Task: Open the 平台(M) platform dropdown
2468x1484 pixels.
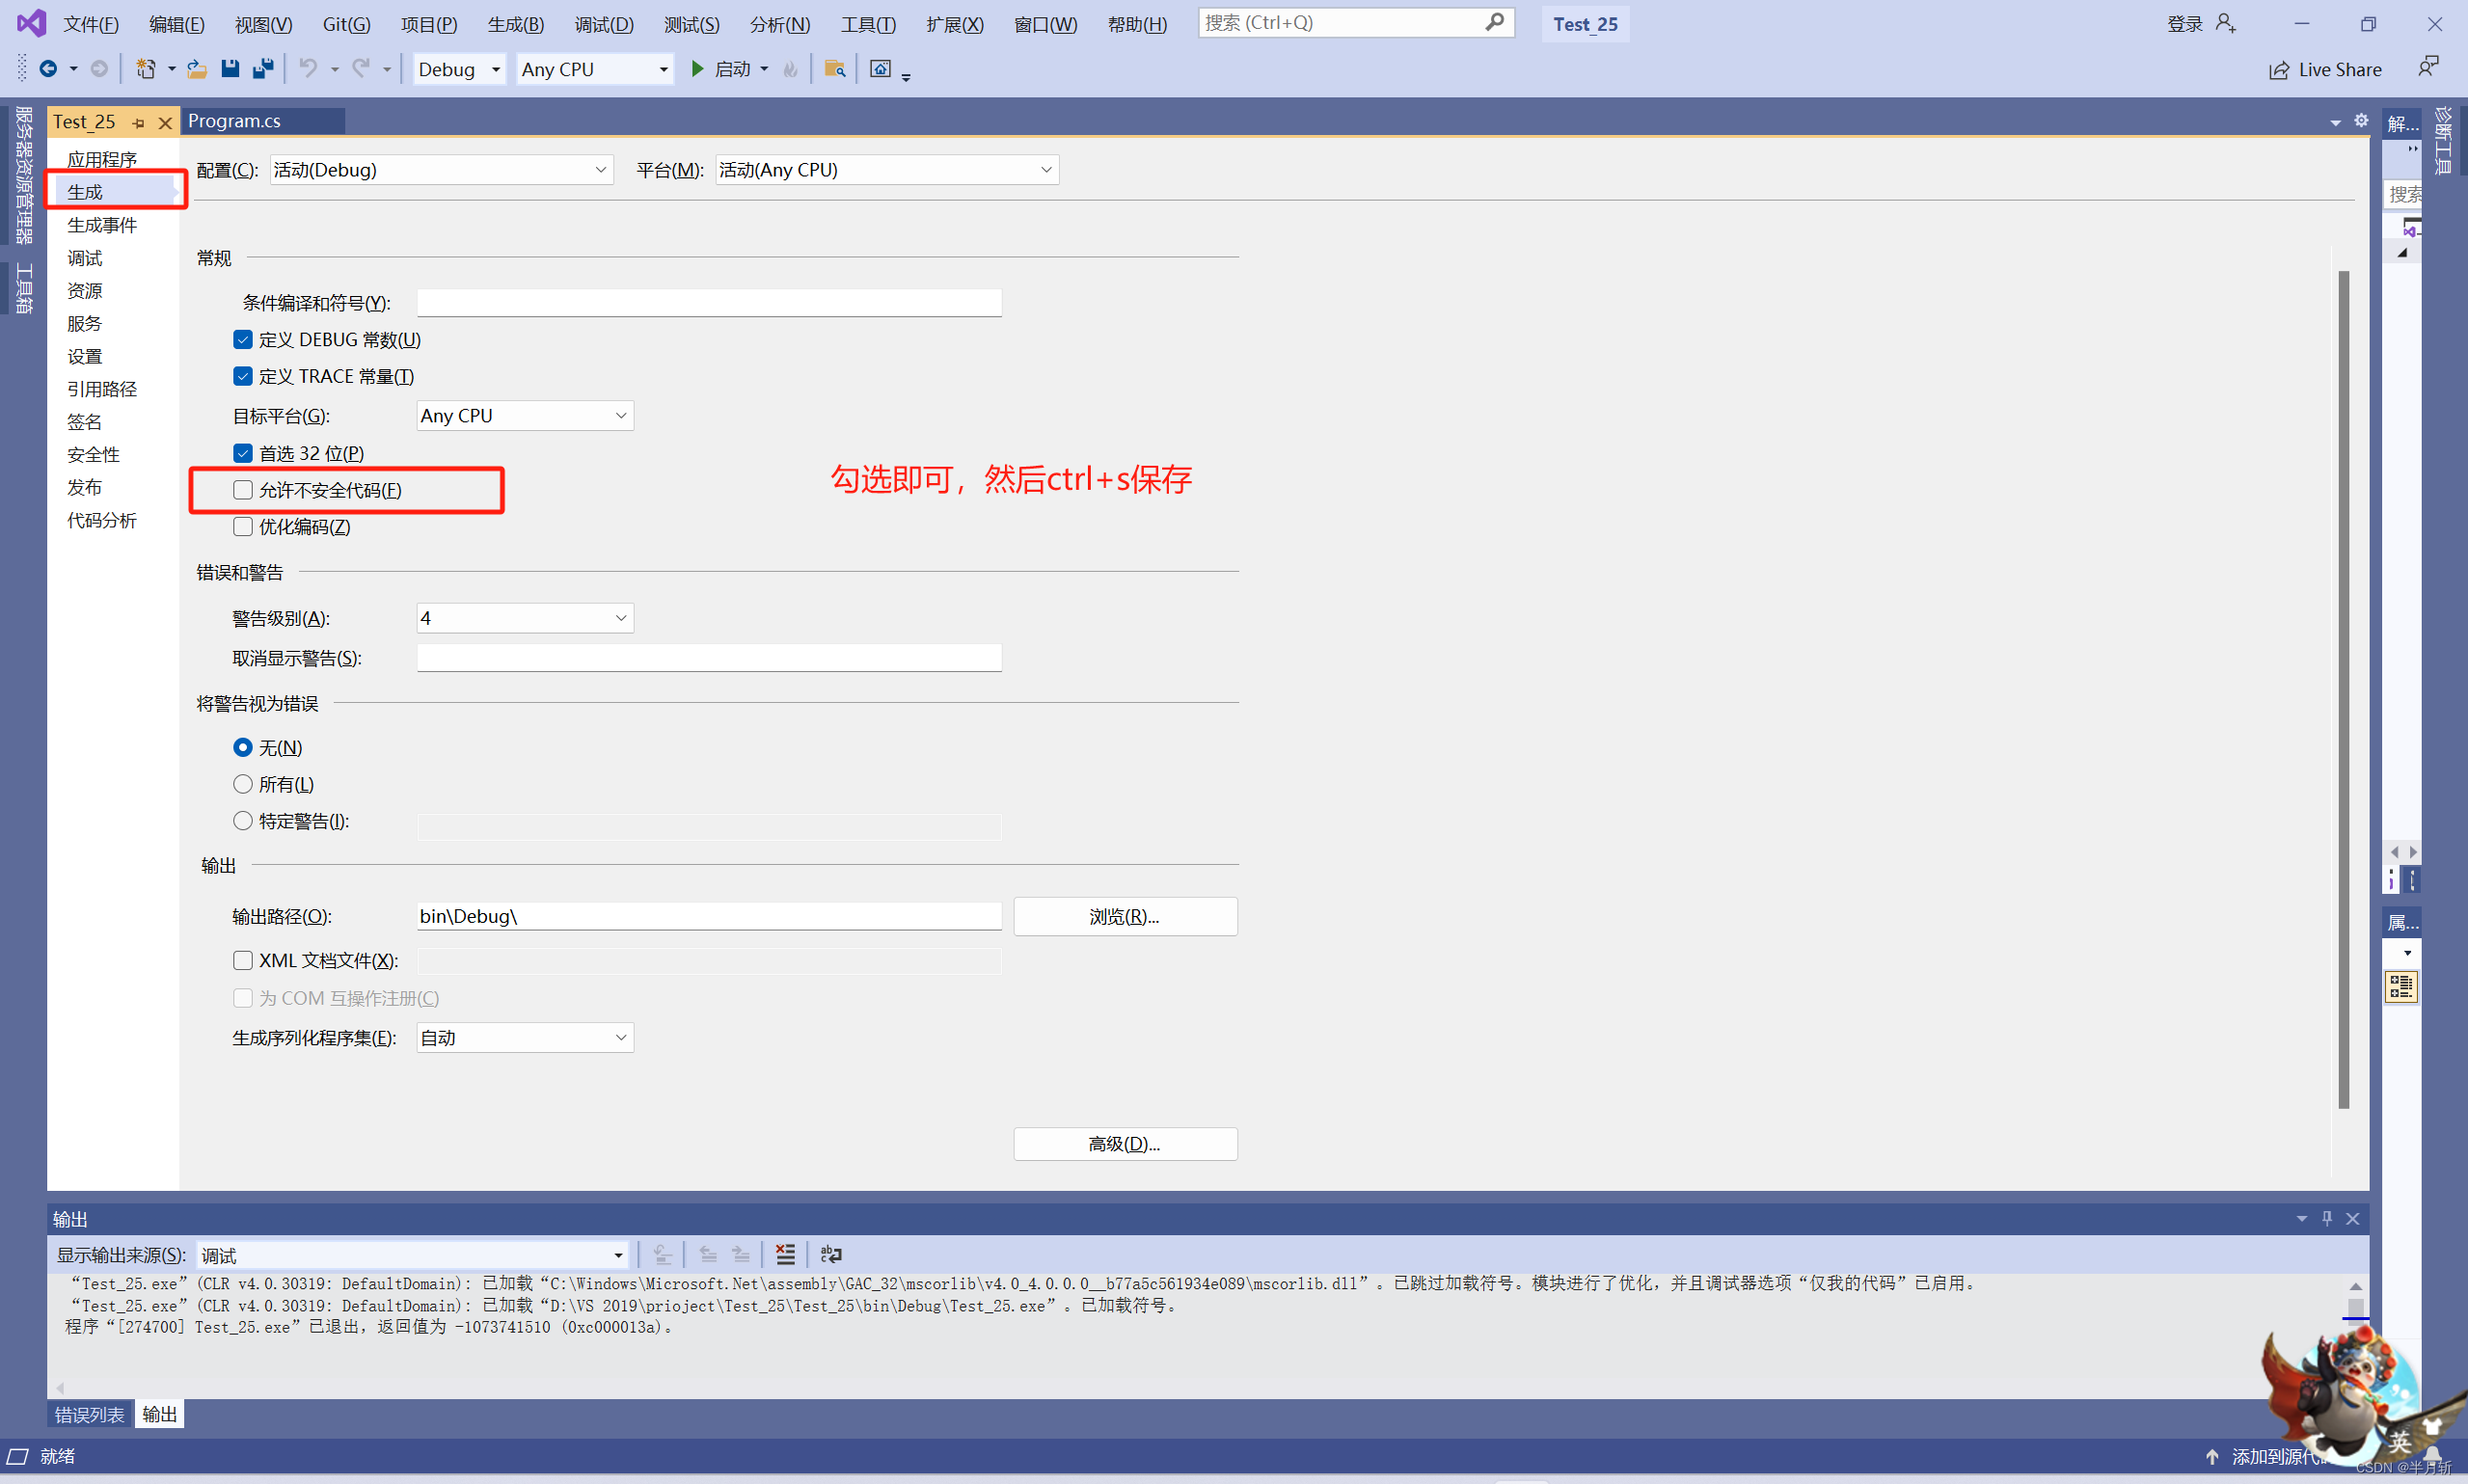Action: pyautogui.click(x=887, y=170)
